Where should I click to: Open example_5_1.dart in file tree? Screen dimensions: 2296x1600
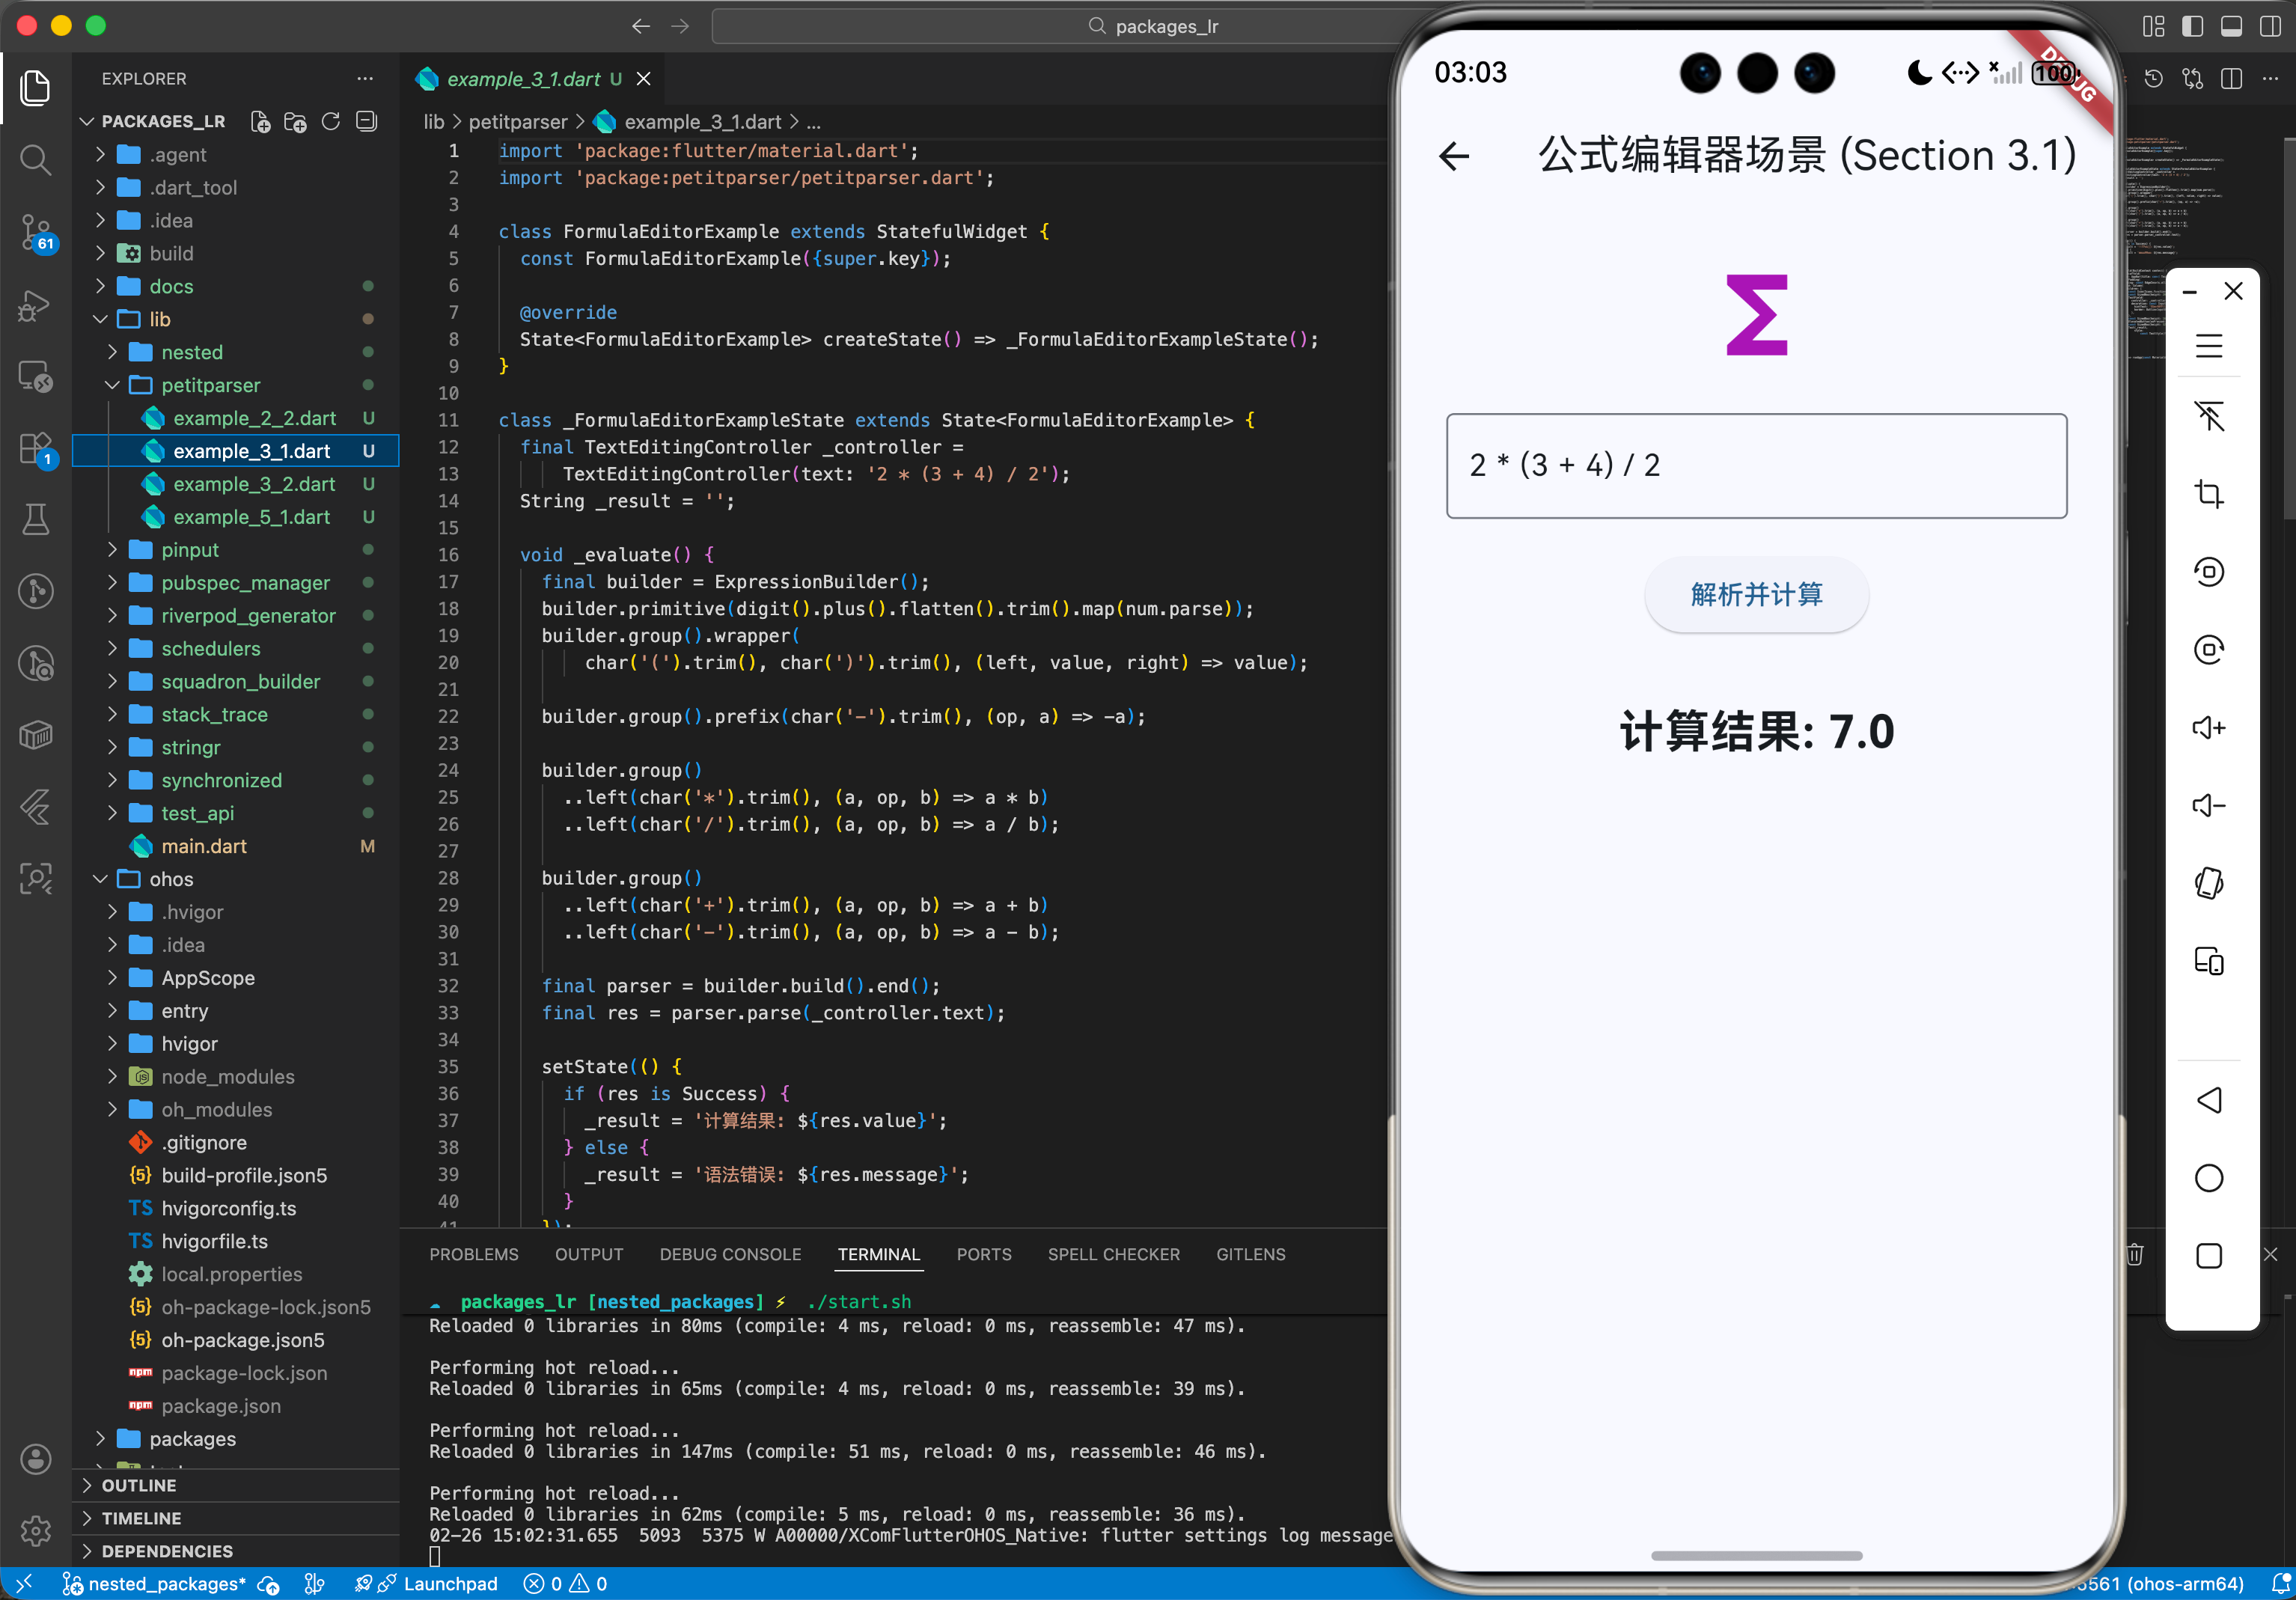coord(251,517)
